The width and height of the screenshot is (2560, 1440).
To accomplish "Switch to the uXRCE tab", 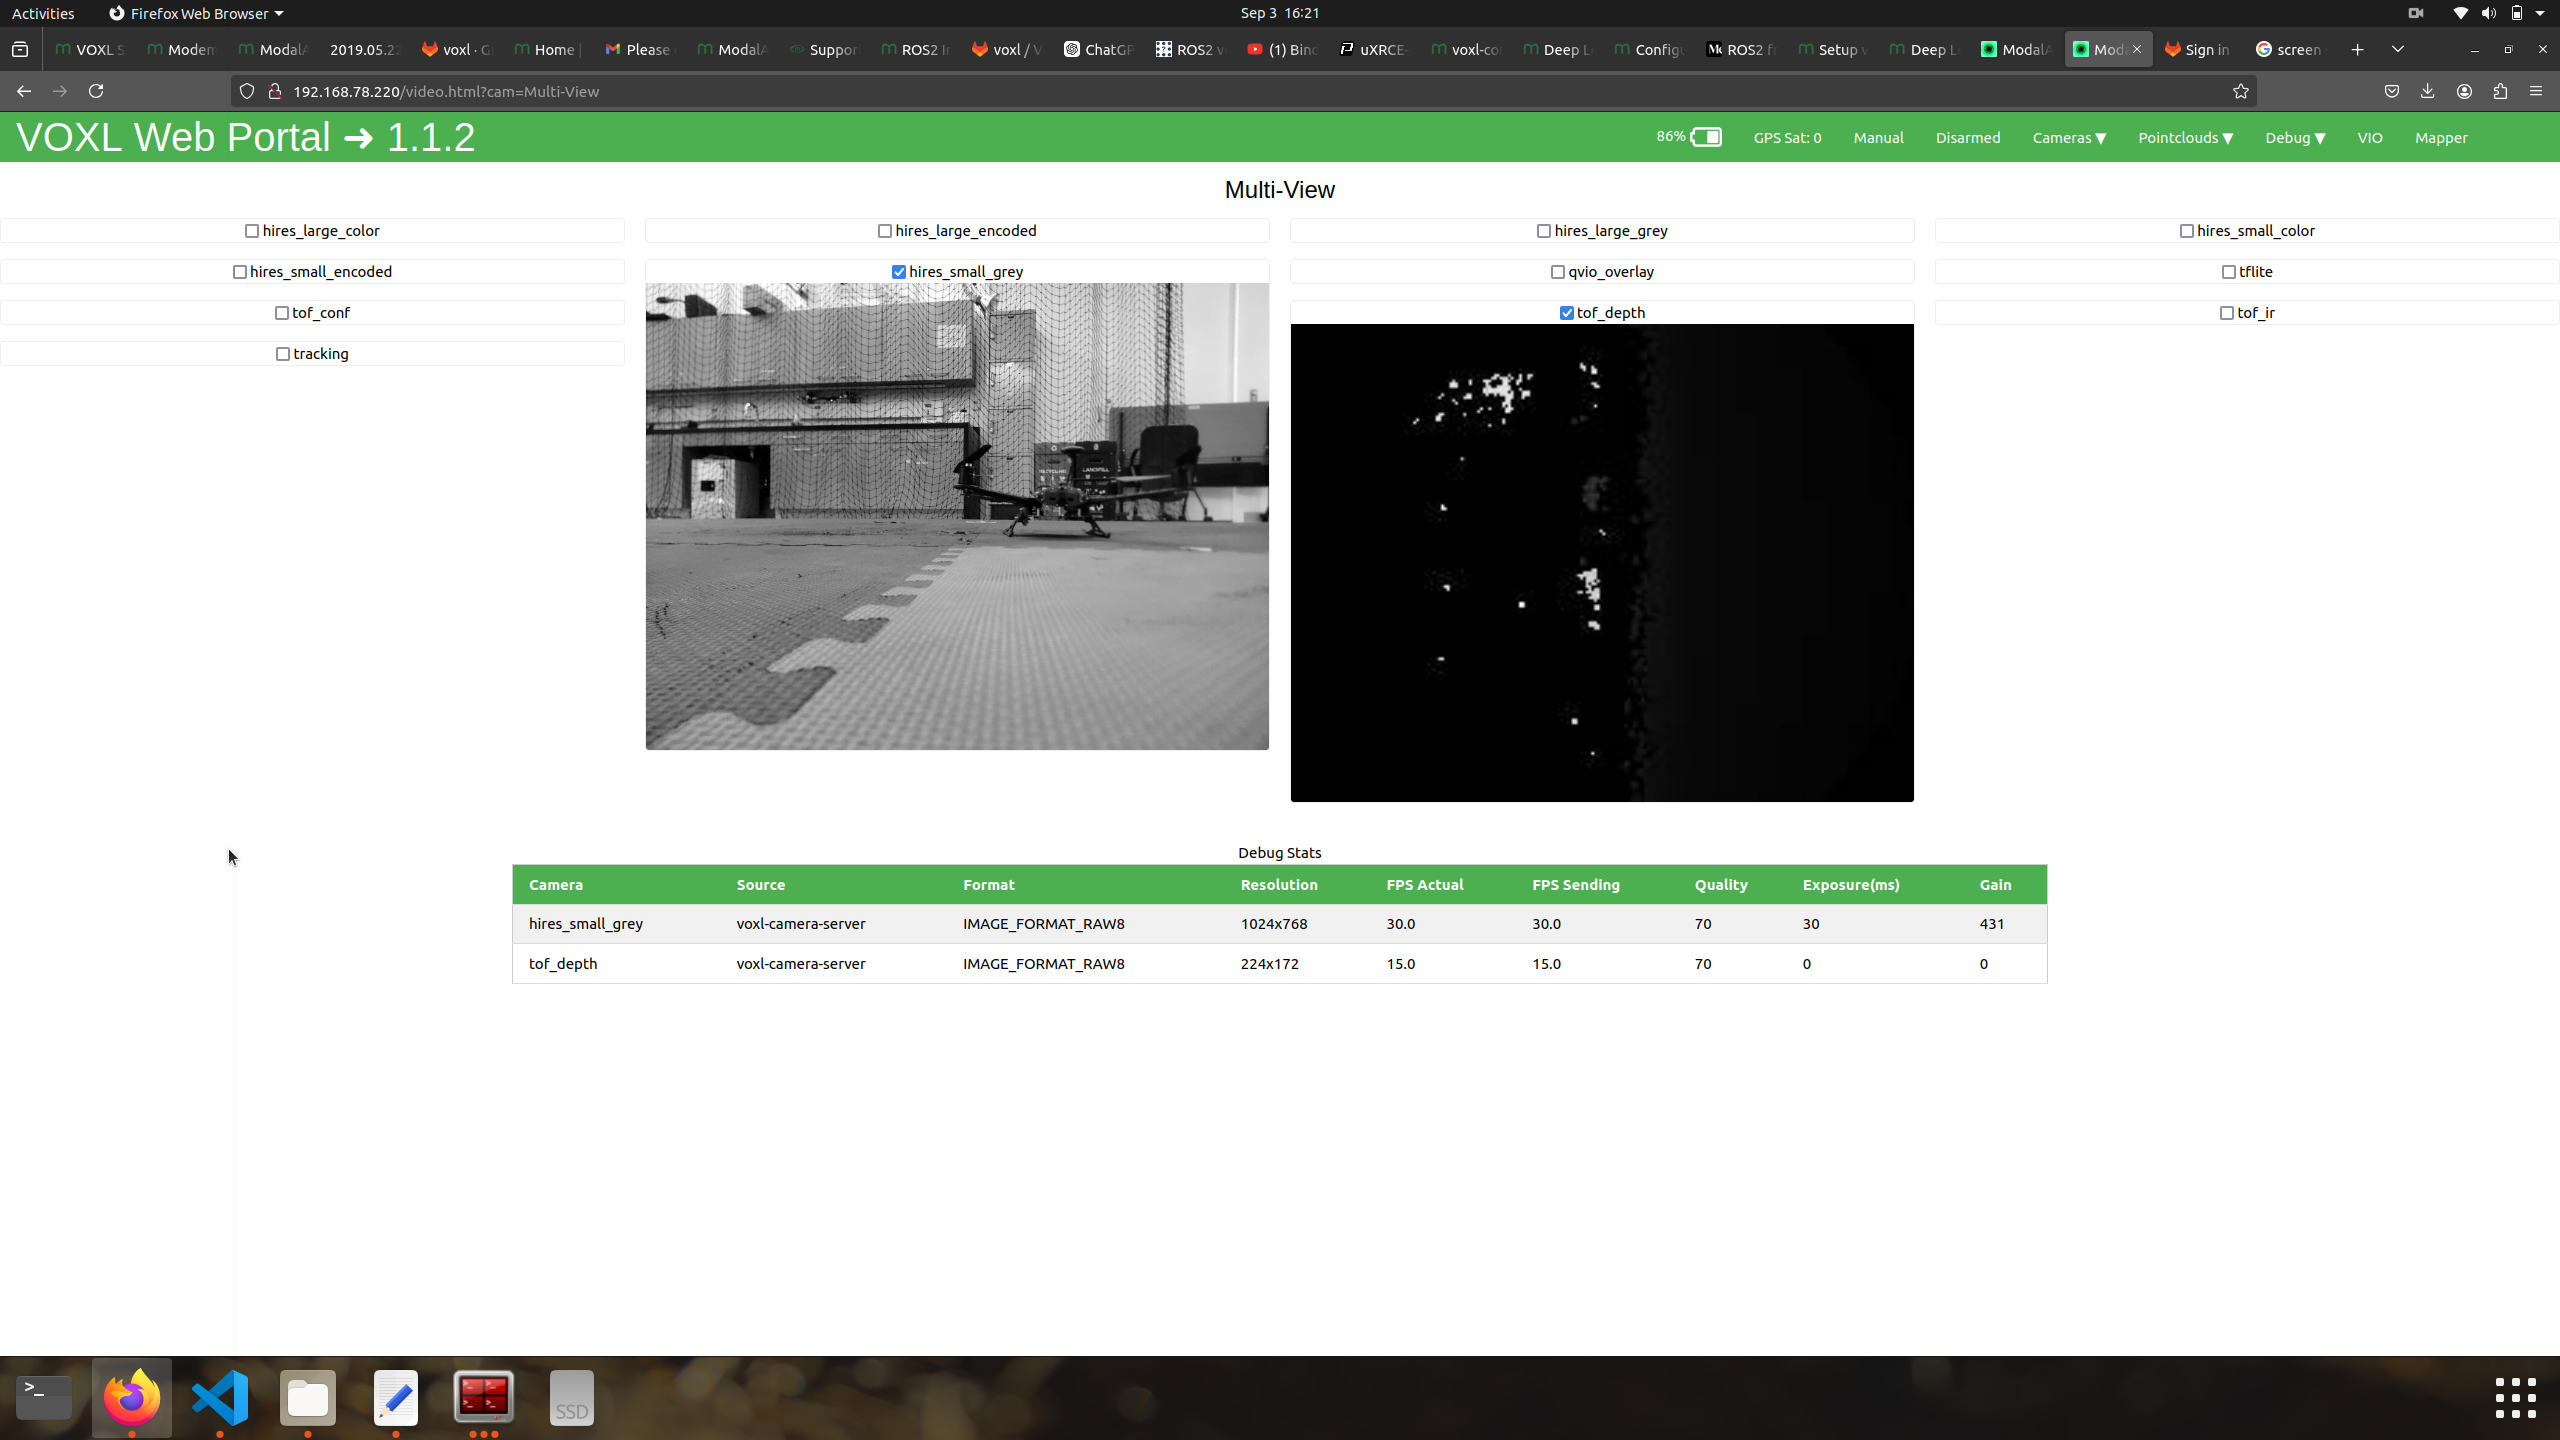I will tap(1373, 49).
